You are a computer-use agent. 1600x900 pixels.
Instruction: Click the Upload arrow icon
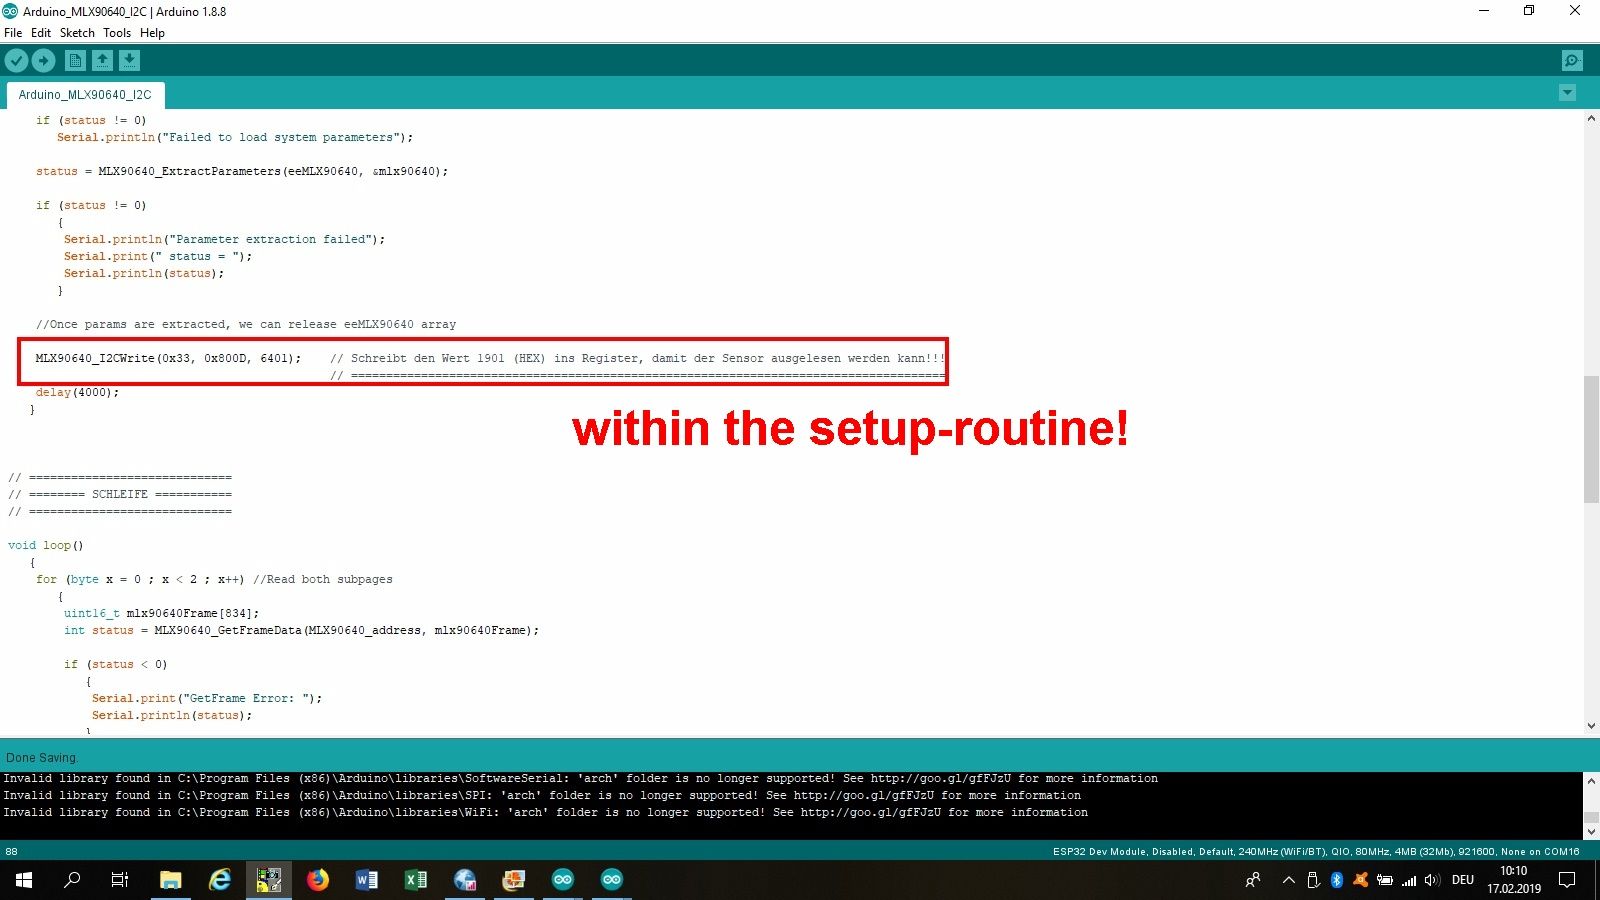43,61
